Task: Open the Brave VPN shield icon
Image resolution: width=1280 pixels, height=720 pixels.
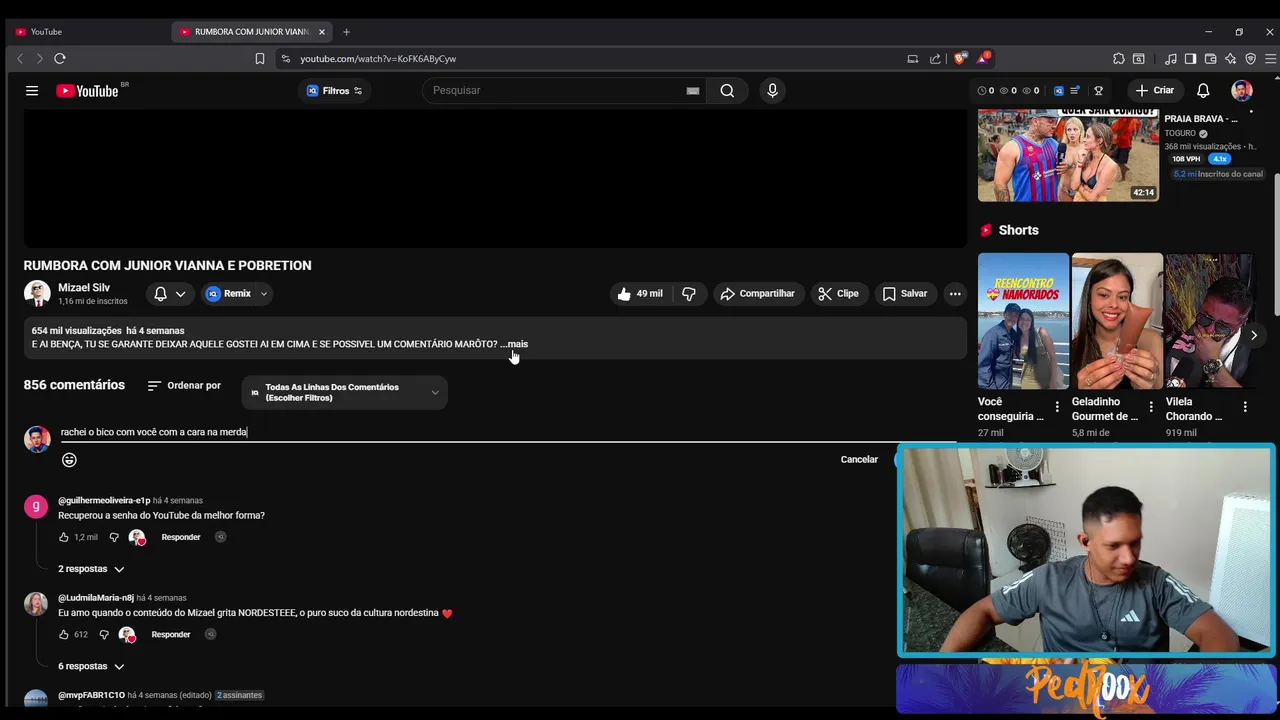Action: [x=1250, y=59]
